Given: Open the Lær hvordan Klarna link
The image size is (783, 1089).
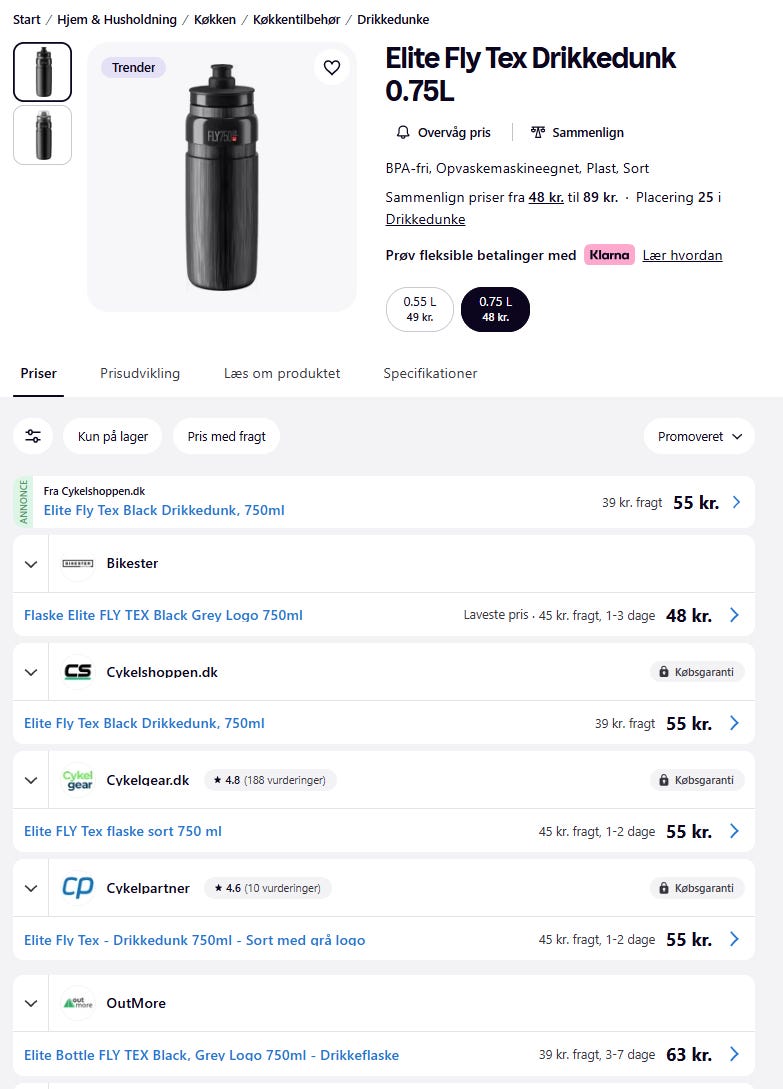Looking at the screenshot, I should tap(682, 255).
